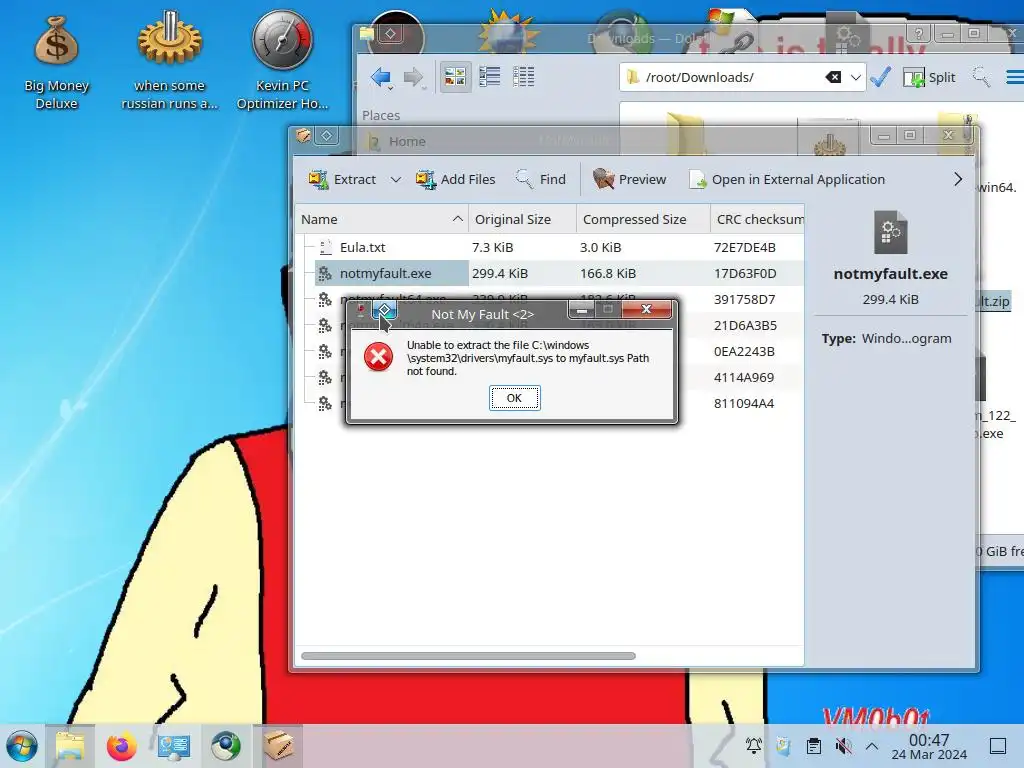The height and width of the screenshot is (768, 1024).
Task: Open the Extract dropdown arrow
Action: point(395,180)
